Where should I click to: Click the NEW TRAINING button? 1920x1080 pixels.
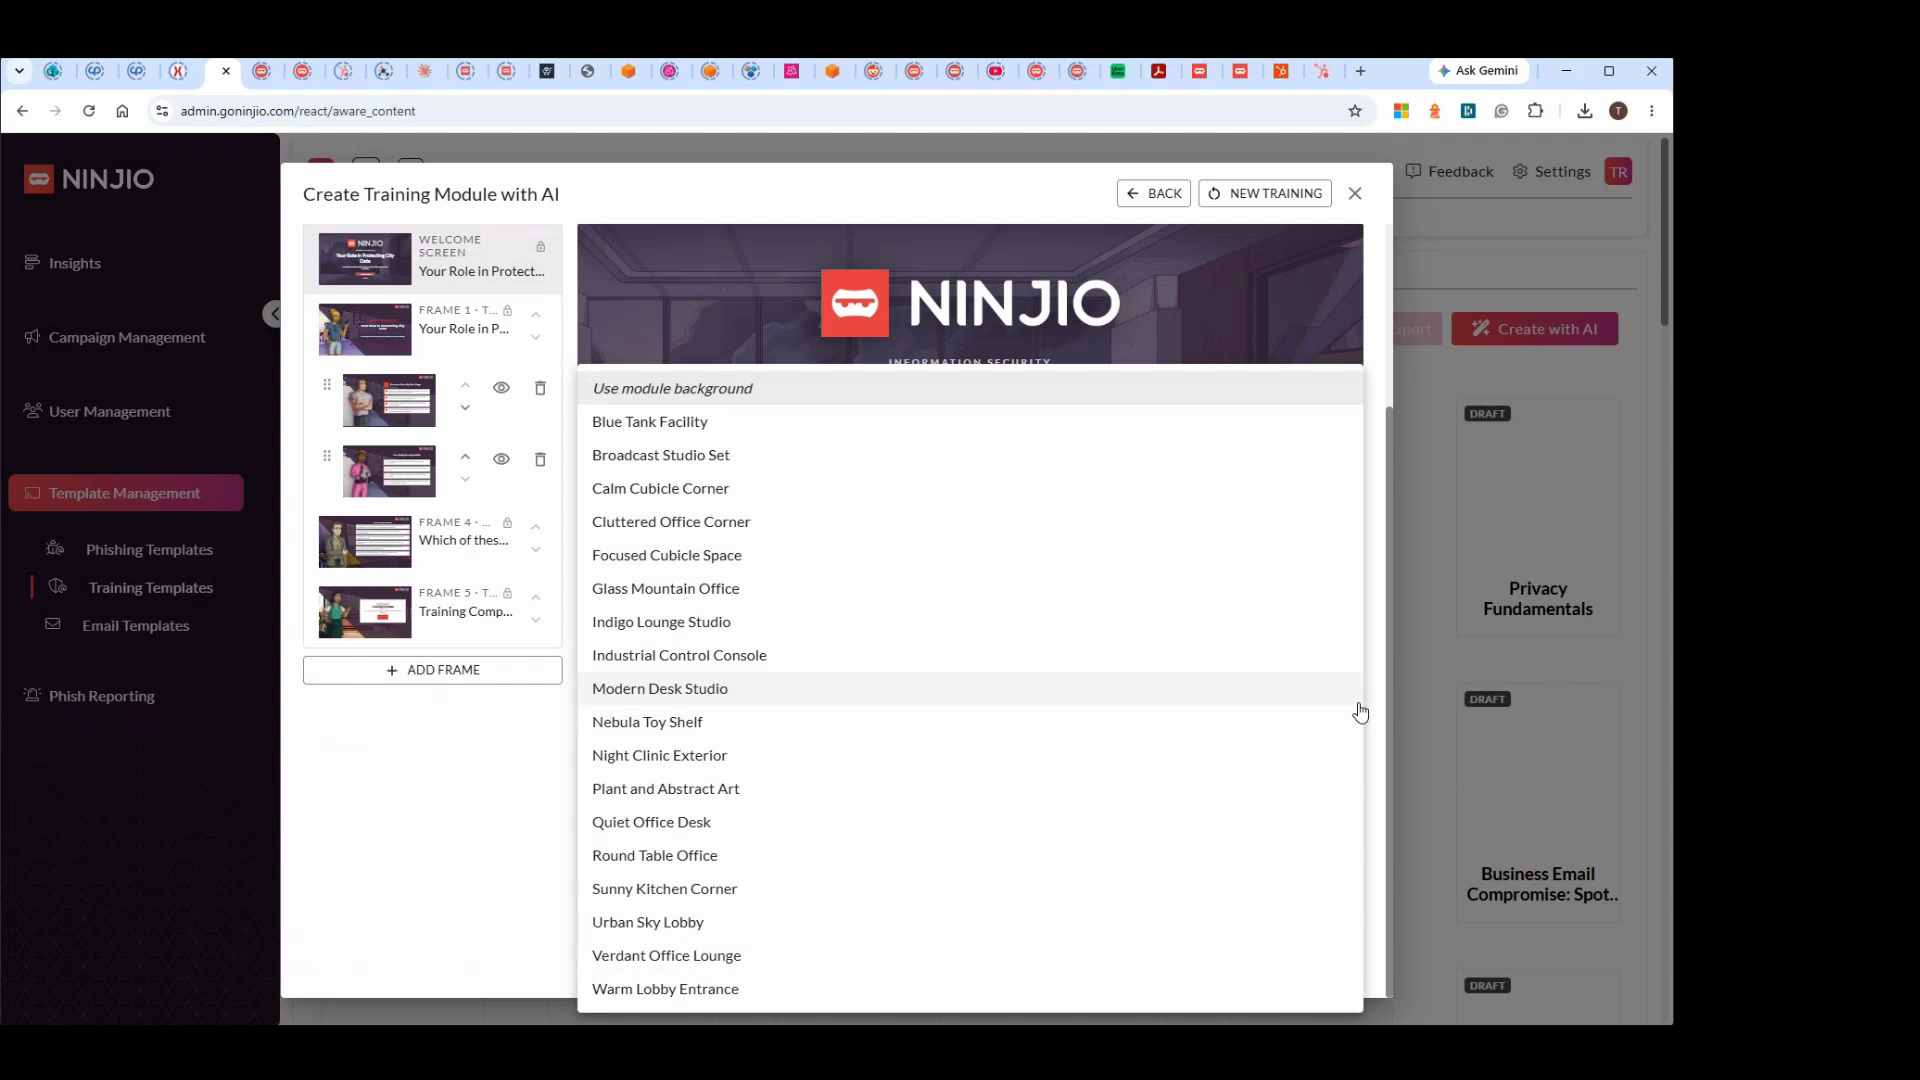1265,194
